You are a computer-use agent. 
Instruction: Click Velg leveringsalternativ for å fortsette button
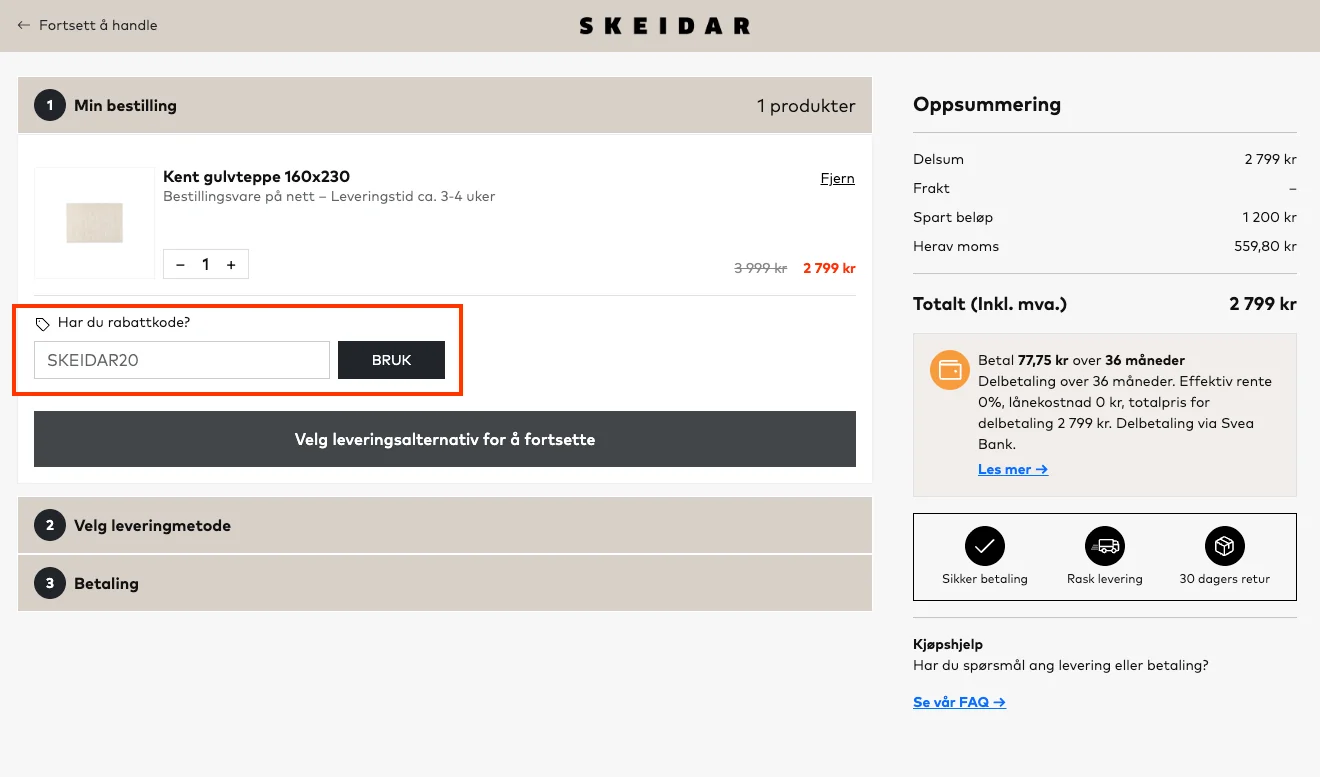[445, 439]
